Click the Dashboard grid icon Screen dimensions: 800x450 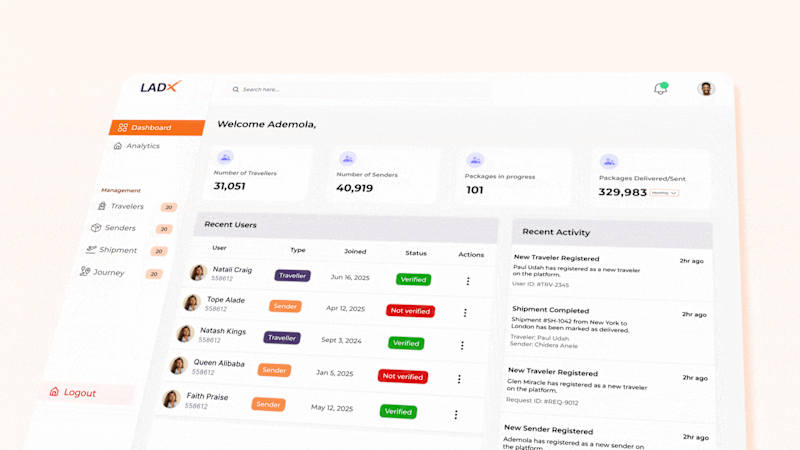pos(123,128)
